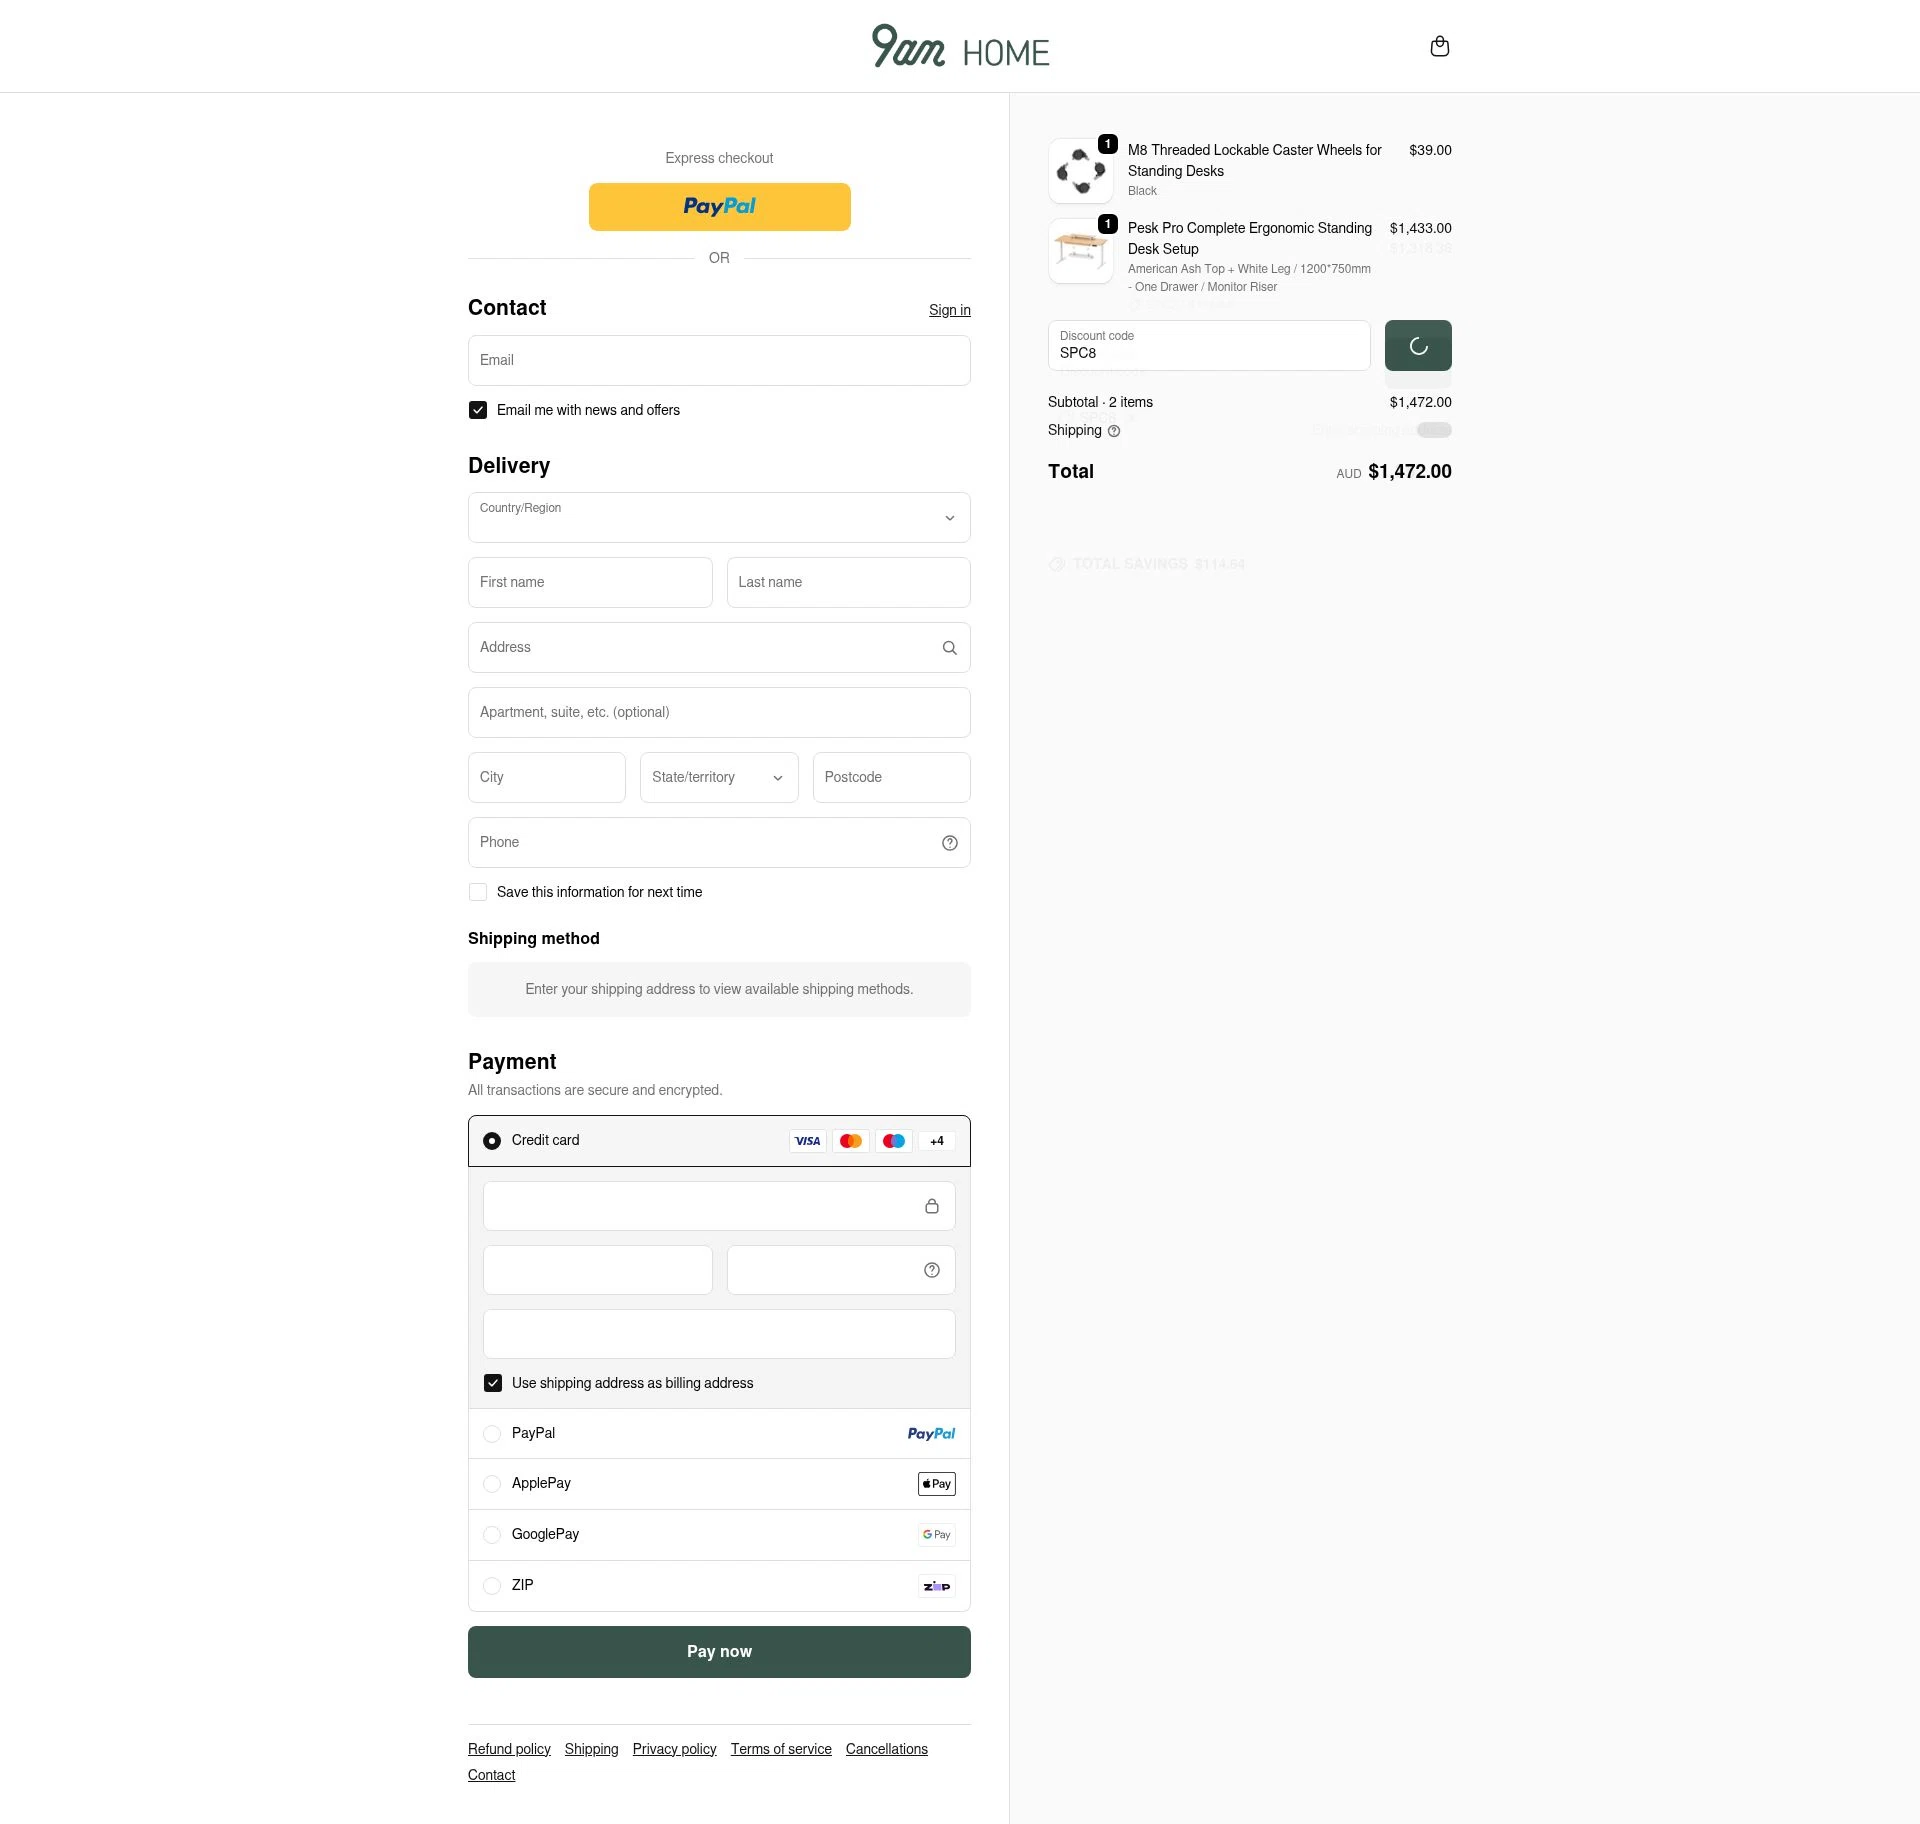This screenshot has width=1920, height=1824.
Task: Click the +4 badge showing more card types
Action: (936, 1141)
